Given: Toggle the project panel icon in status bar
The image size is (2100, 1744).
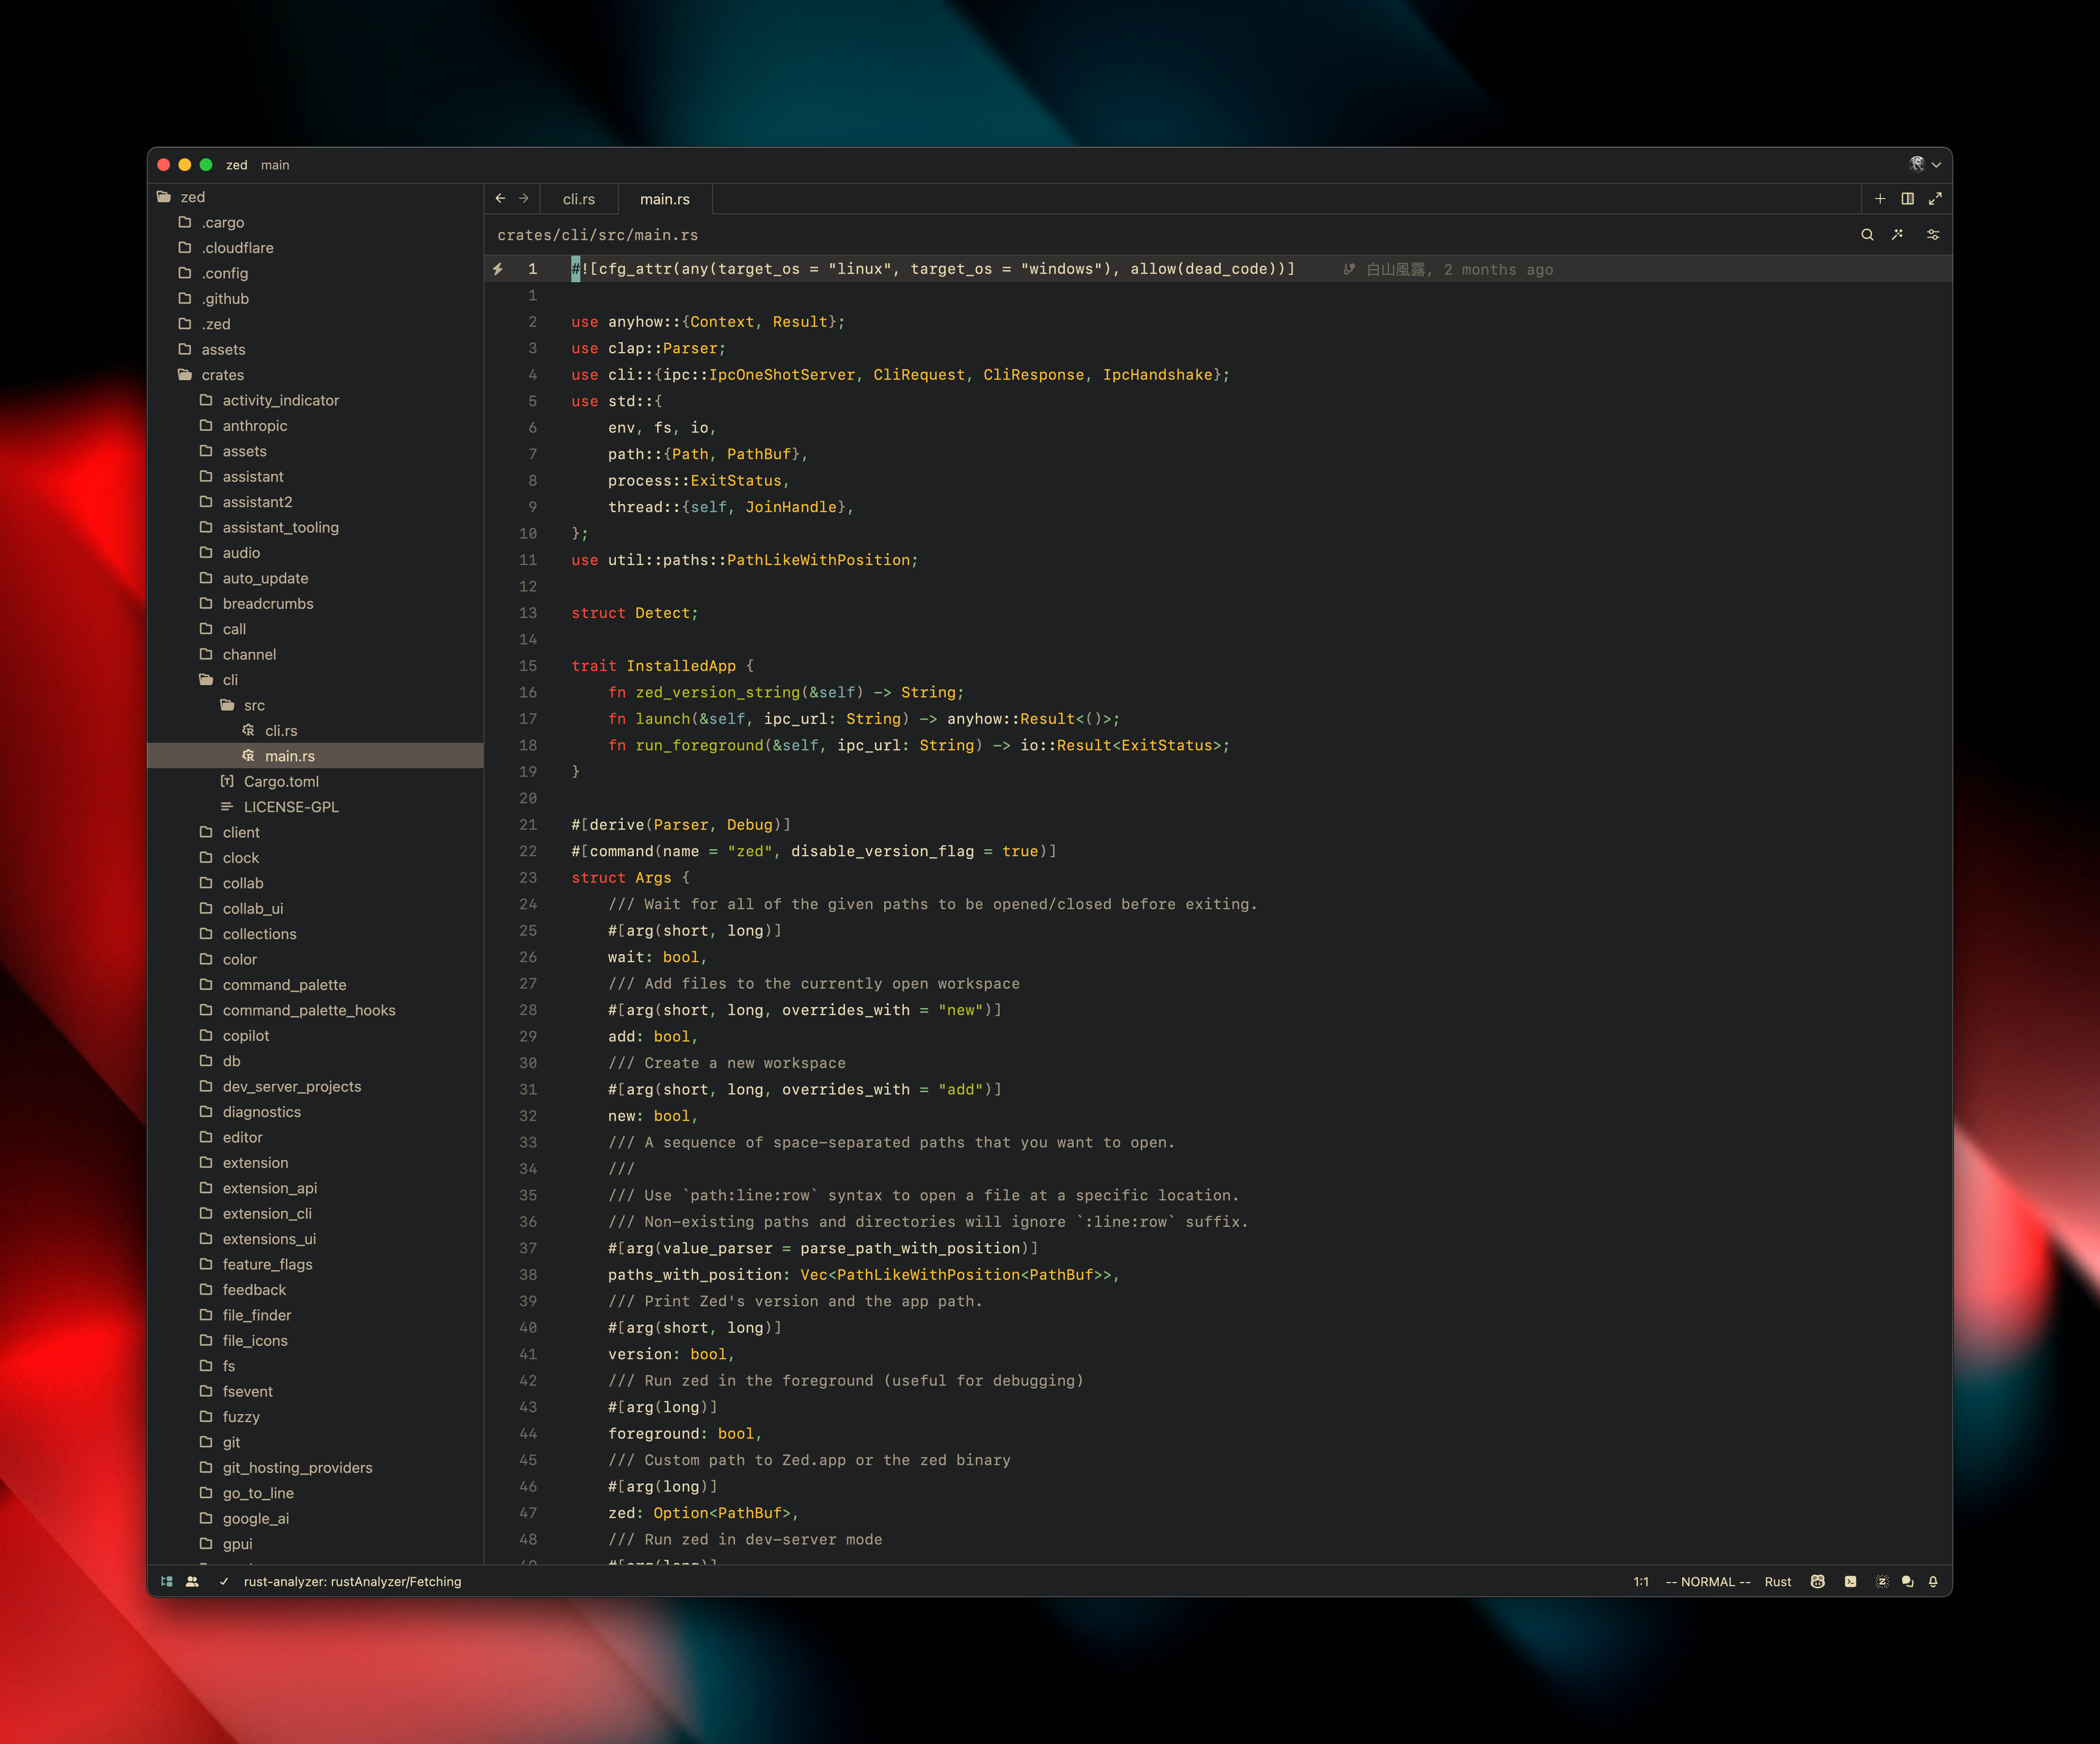Looking at the screenshot, I should point(167,1581).
